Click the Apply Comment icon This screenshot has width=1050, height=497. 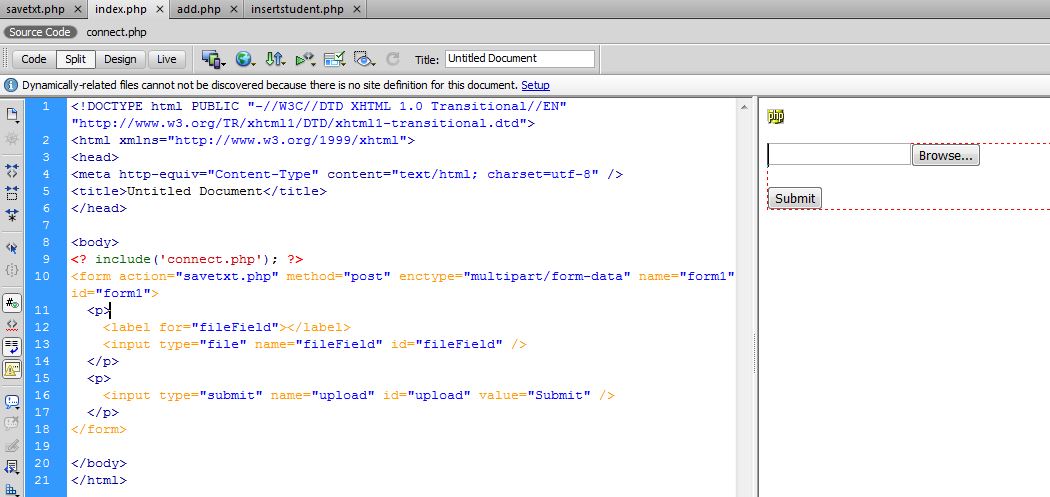coord(12,401)
